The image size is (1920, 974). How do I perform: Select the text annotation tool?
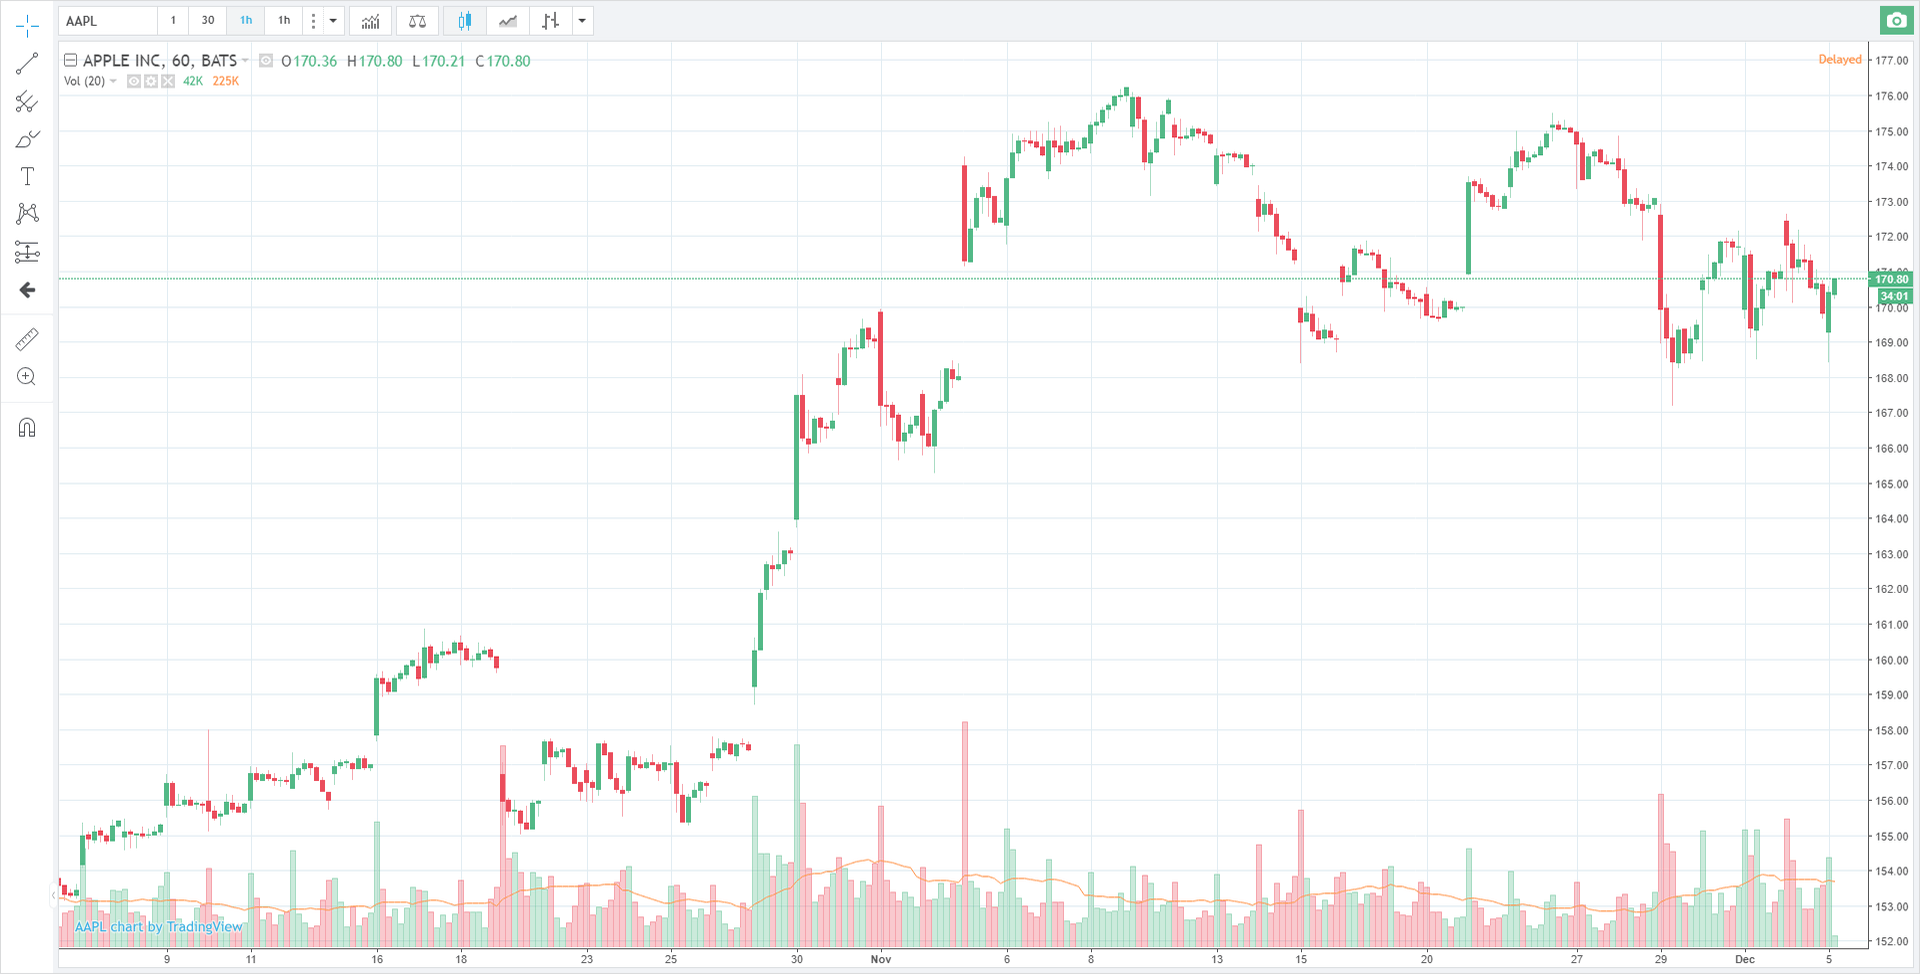point(27,177)
